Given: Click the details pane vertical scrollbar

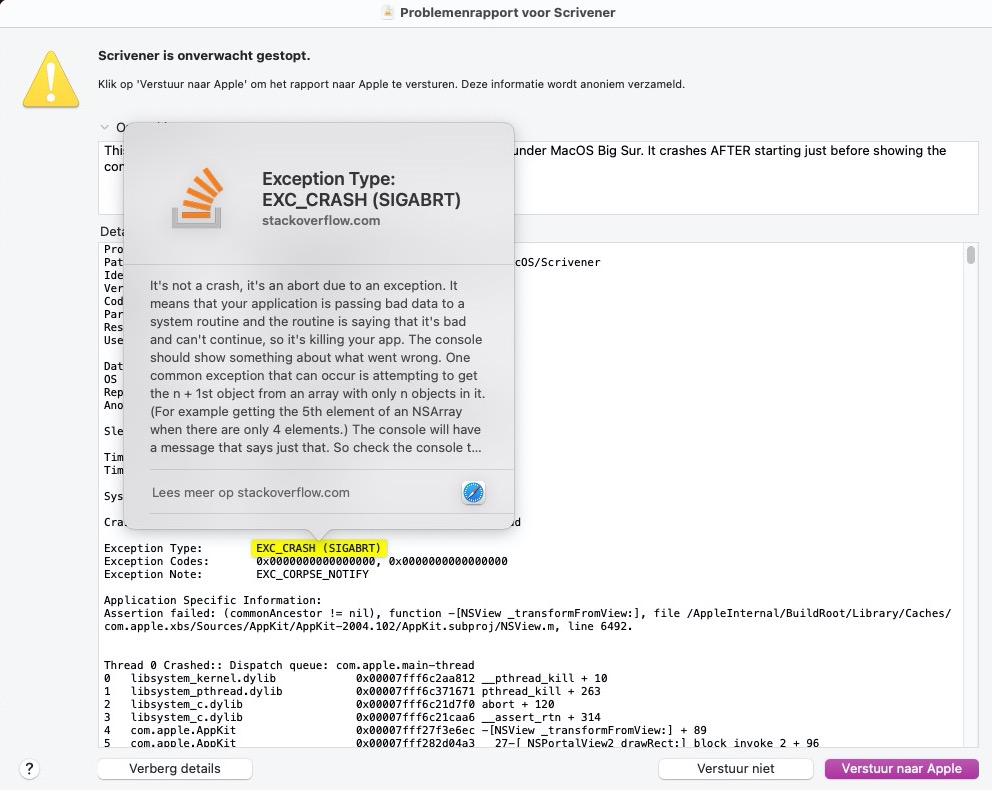Looking at the screenshot, I should [970, 255].
